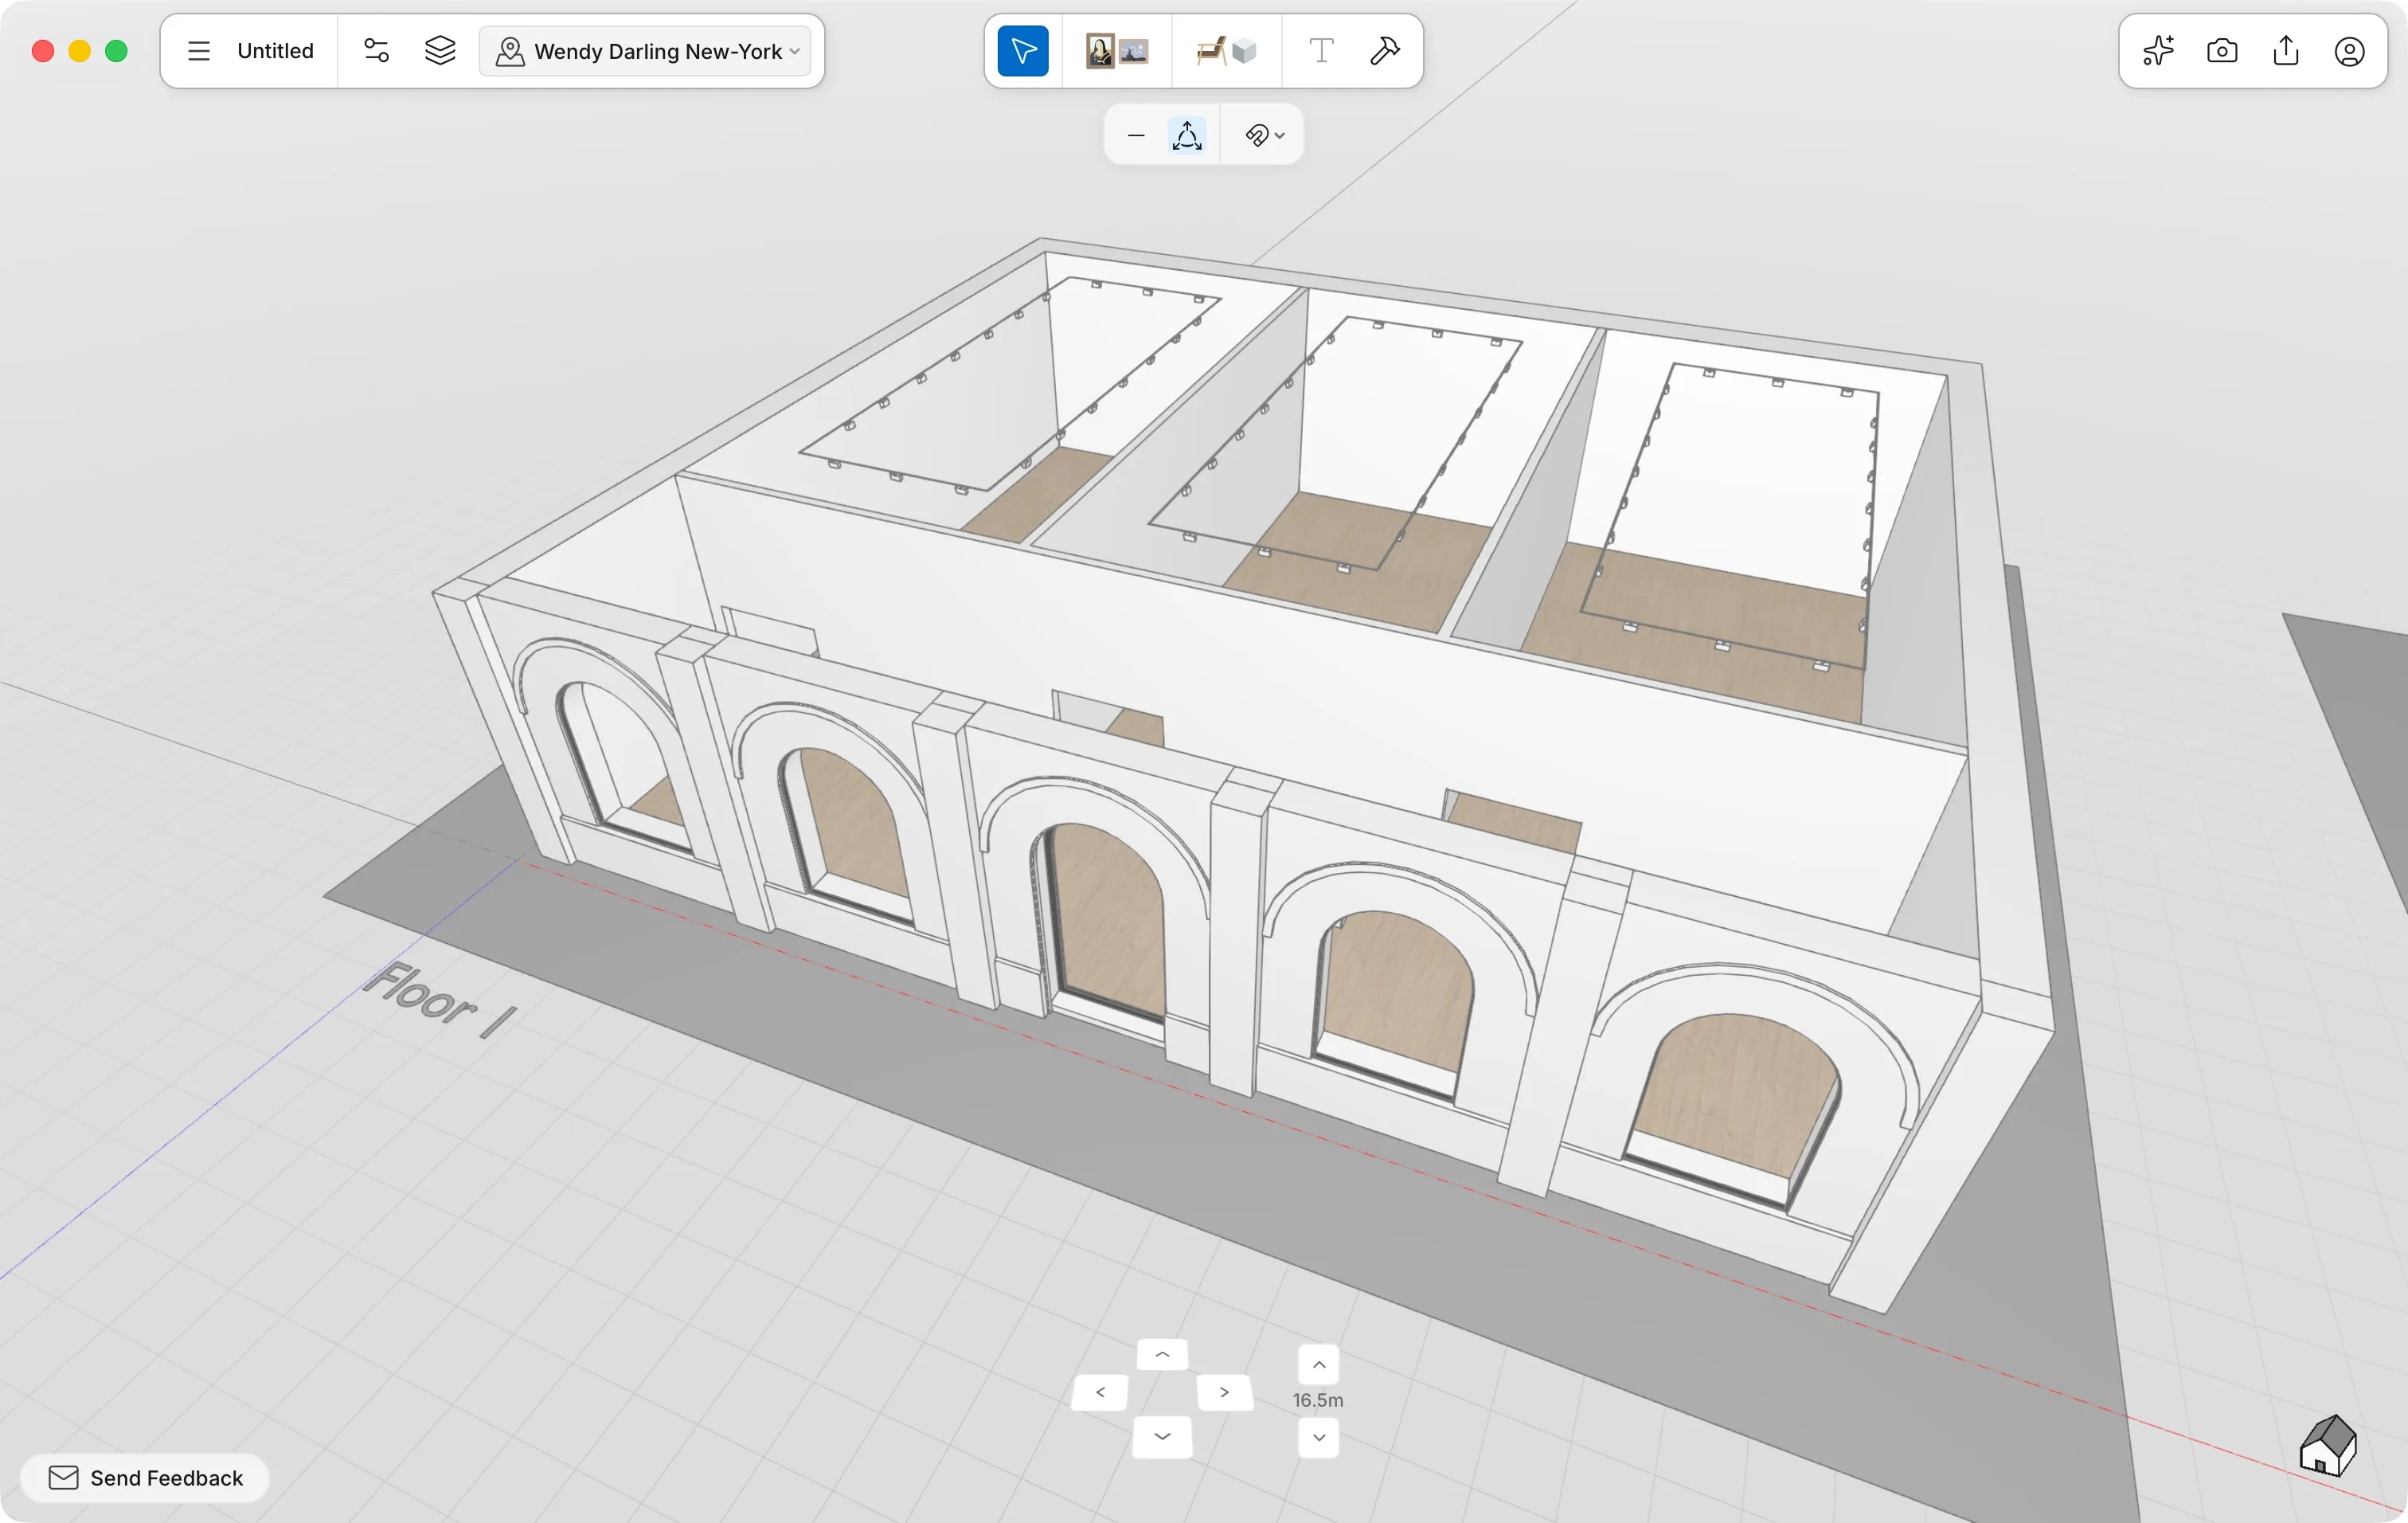The image size is (2408, 1523).
Task: Decrease camera height below 16.5m
Action: [x=1319, y=1438]
